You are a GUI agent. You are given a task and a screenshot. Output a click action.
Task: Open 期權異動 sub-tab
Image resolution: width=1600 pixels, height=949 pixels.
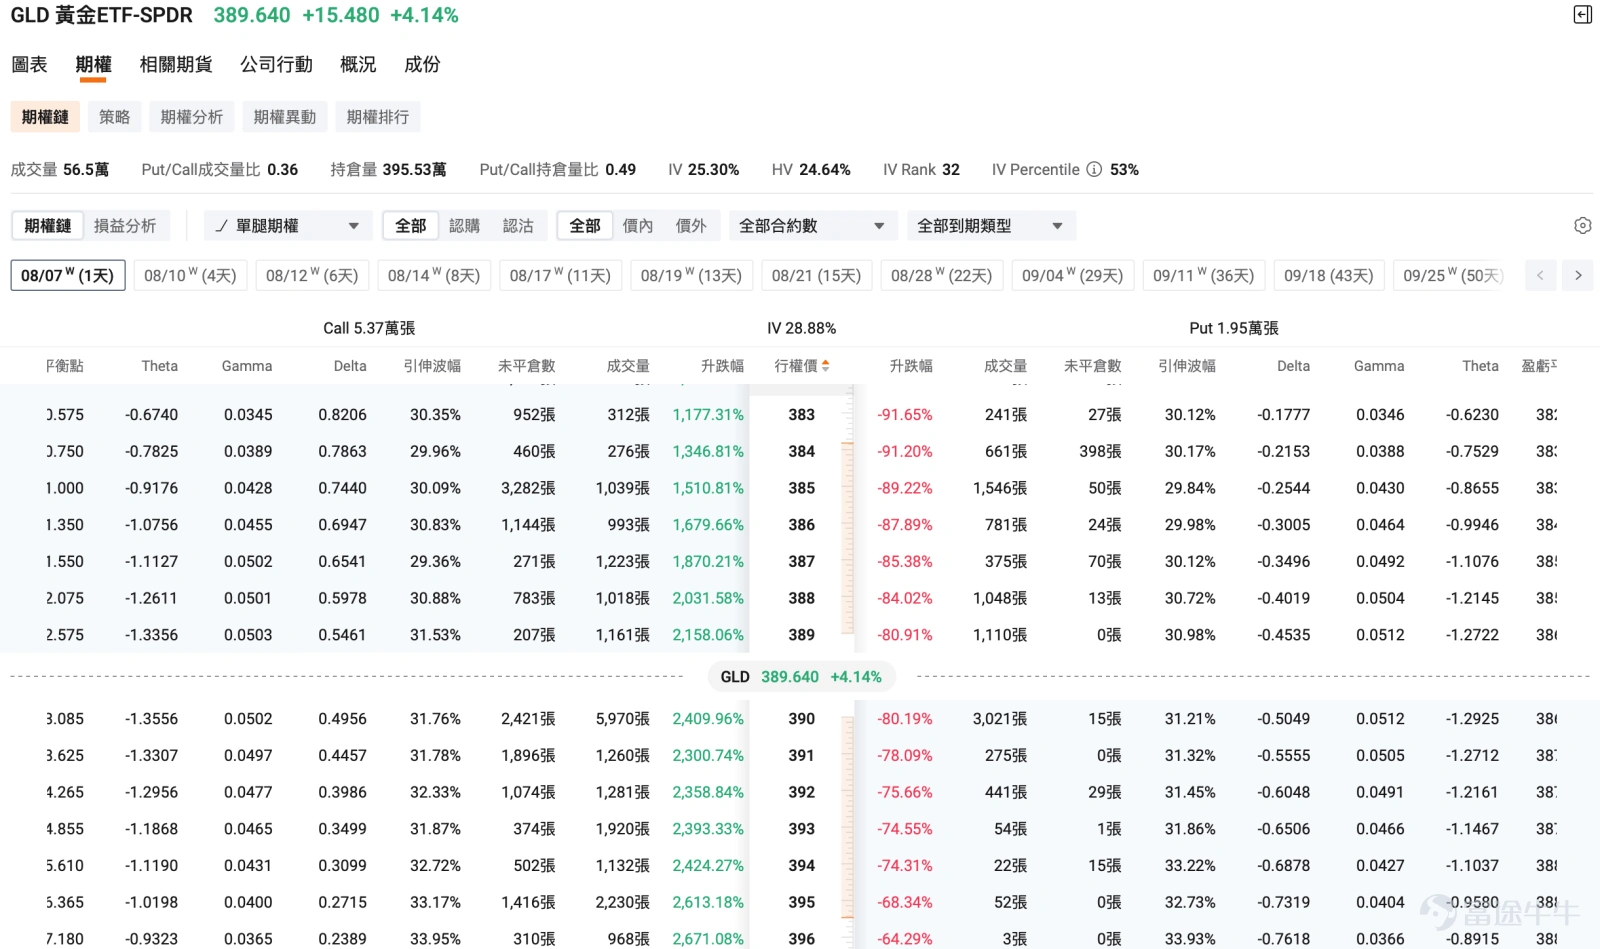click(285, 117)
